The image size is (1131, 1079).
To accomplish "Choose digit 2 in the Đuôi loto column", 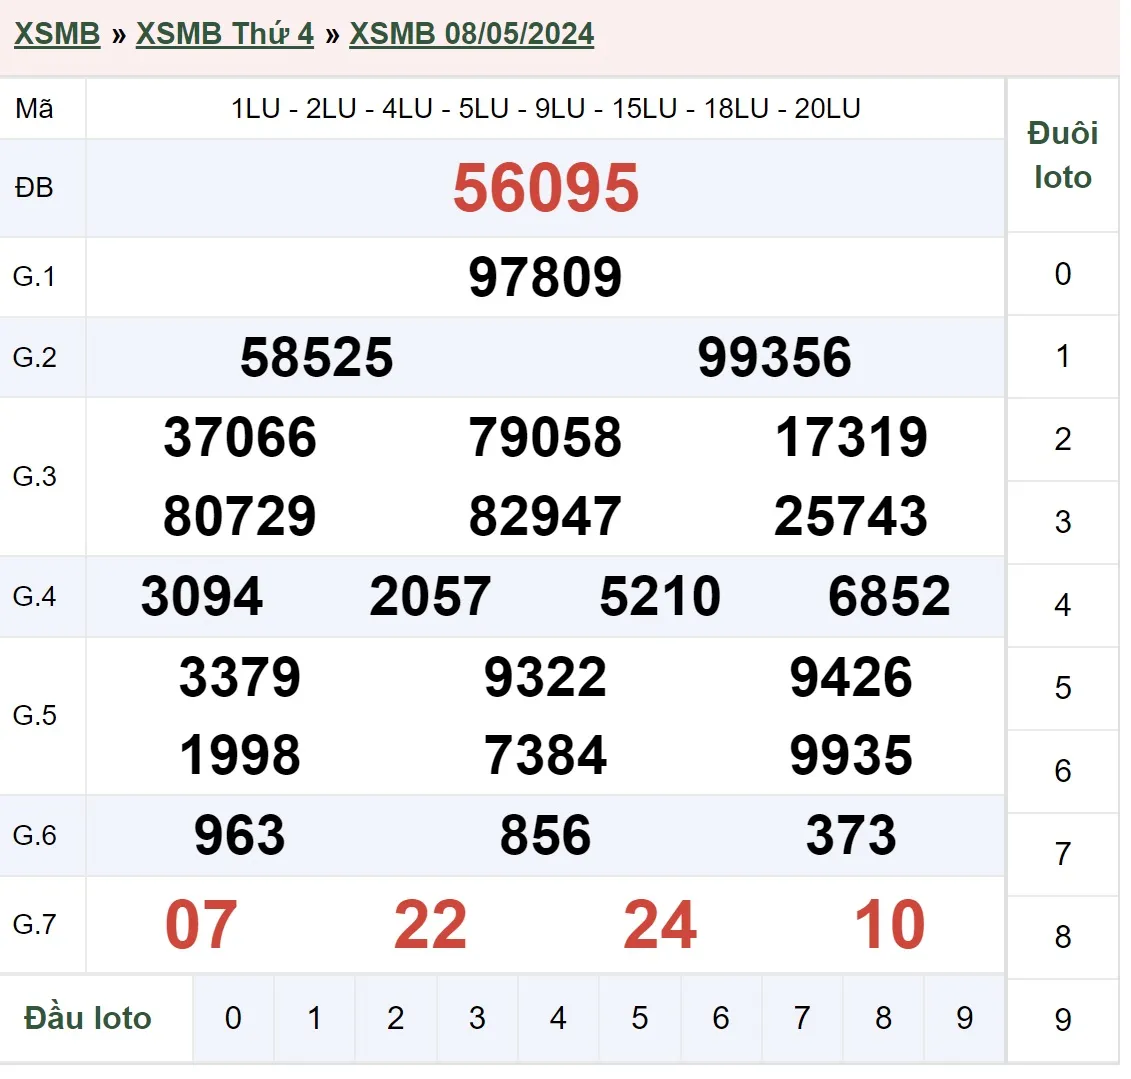I will point(1062,439).
